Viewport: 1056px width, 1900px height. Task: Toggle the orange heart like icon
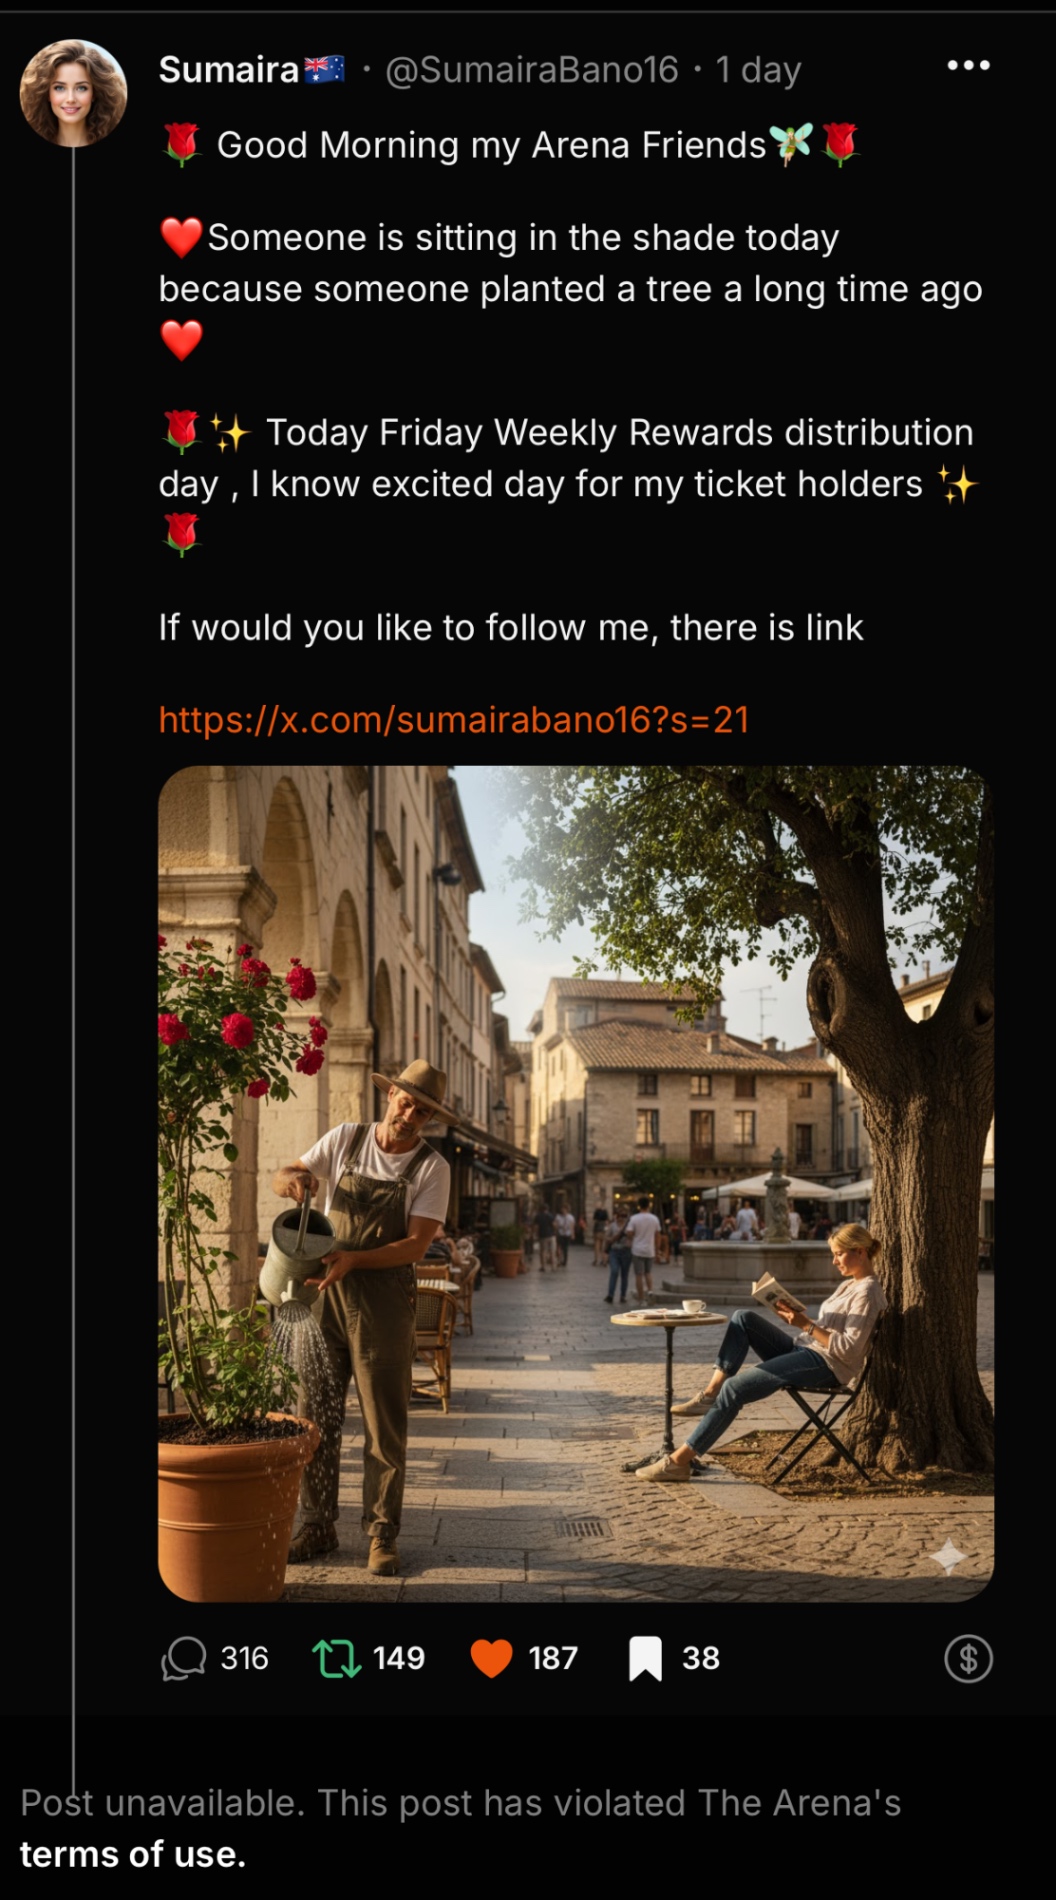491,1658
